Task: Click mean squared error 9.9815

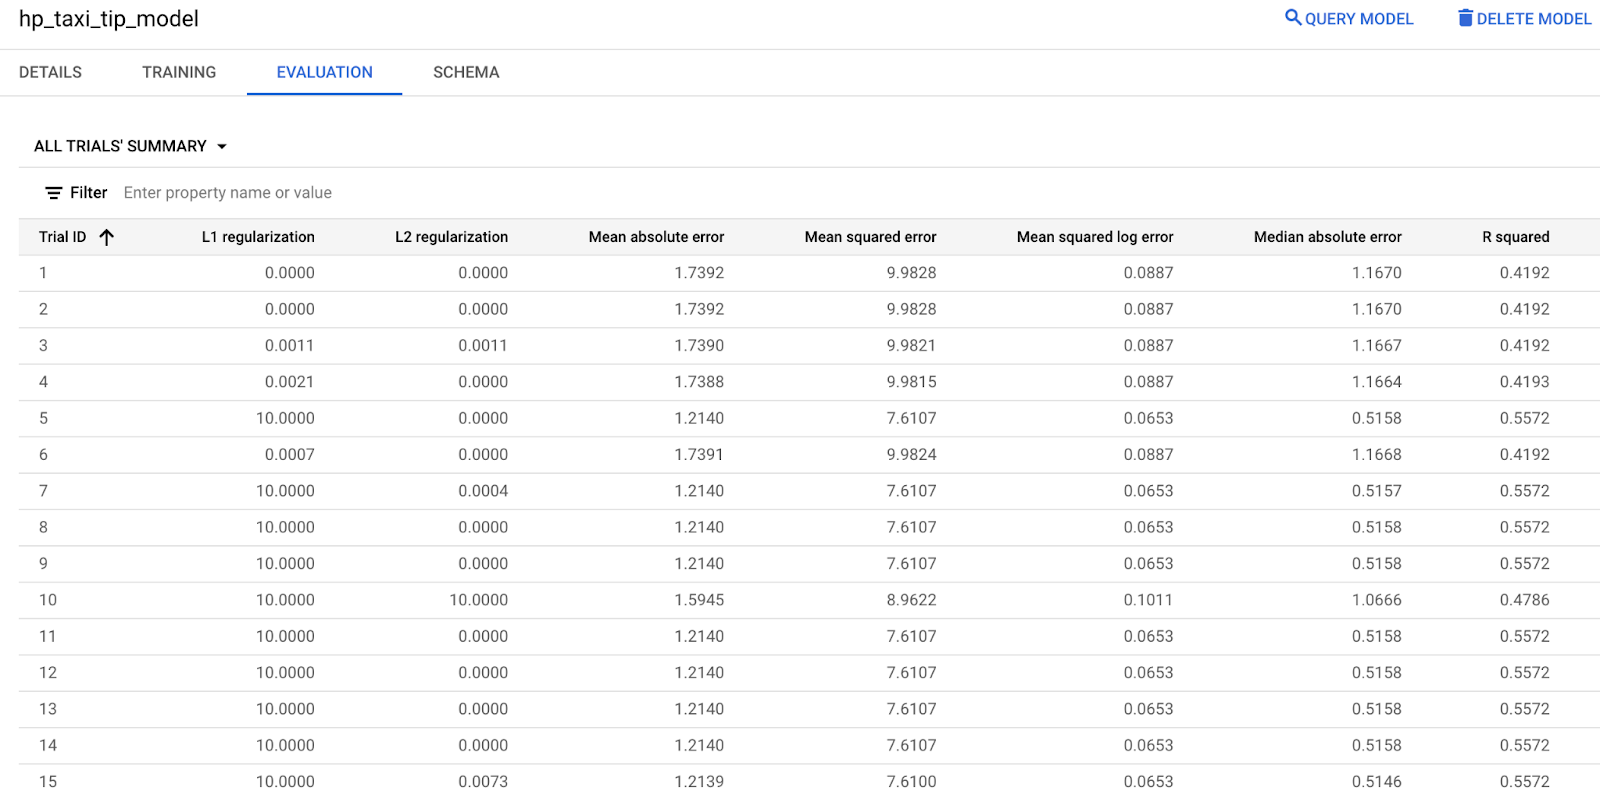Action: click(x=911, y=382)
